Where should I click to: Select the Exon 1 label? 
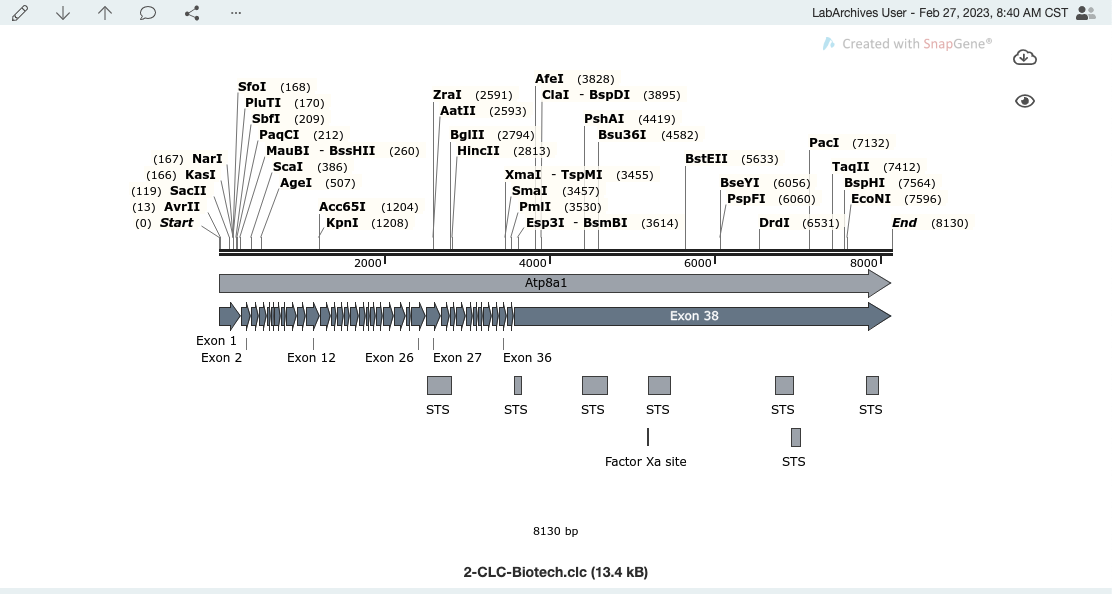(217, 340)
